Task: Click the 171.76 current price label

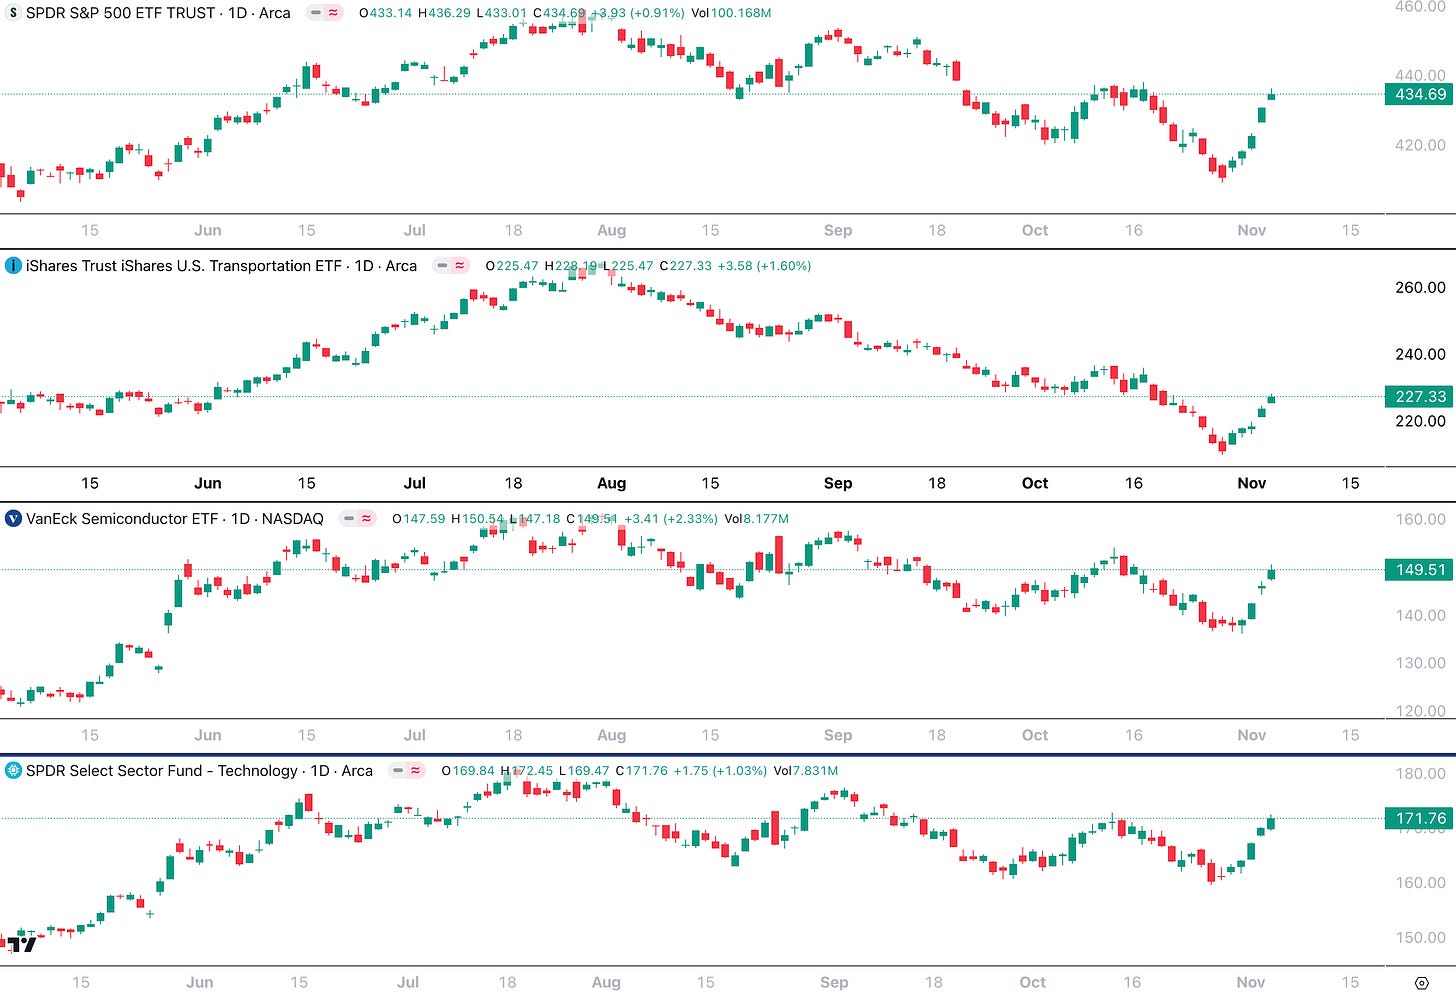Action: pos(1420,818)
